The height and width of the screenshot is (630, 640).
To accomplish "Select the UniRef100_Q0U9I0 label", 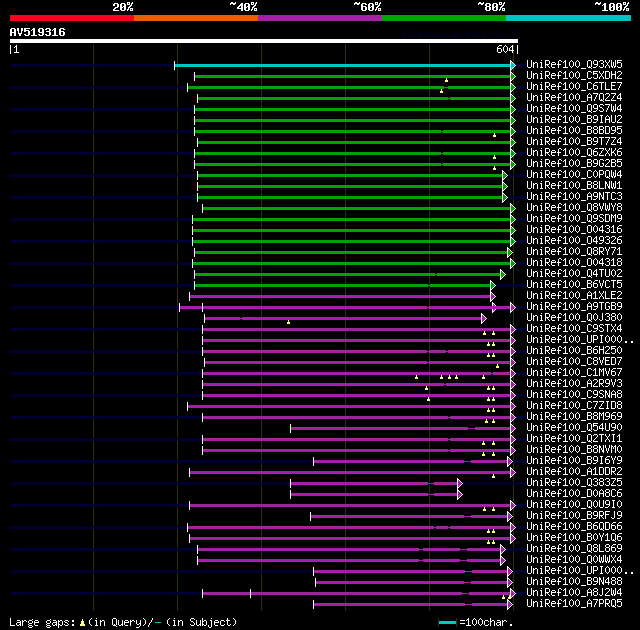I will pos(574,505).
